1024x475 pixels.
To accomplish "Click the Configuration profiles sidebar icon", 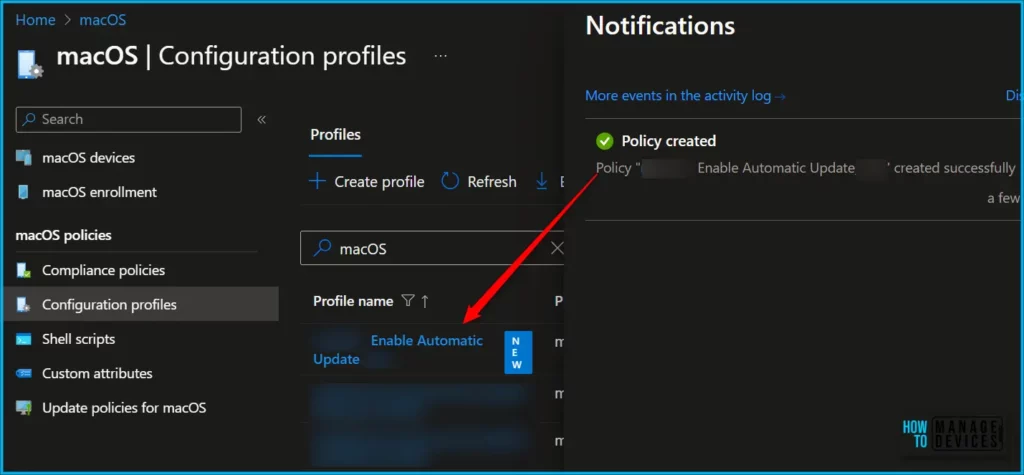I will [24, 304].
